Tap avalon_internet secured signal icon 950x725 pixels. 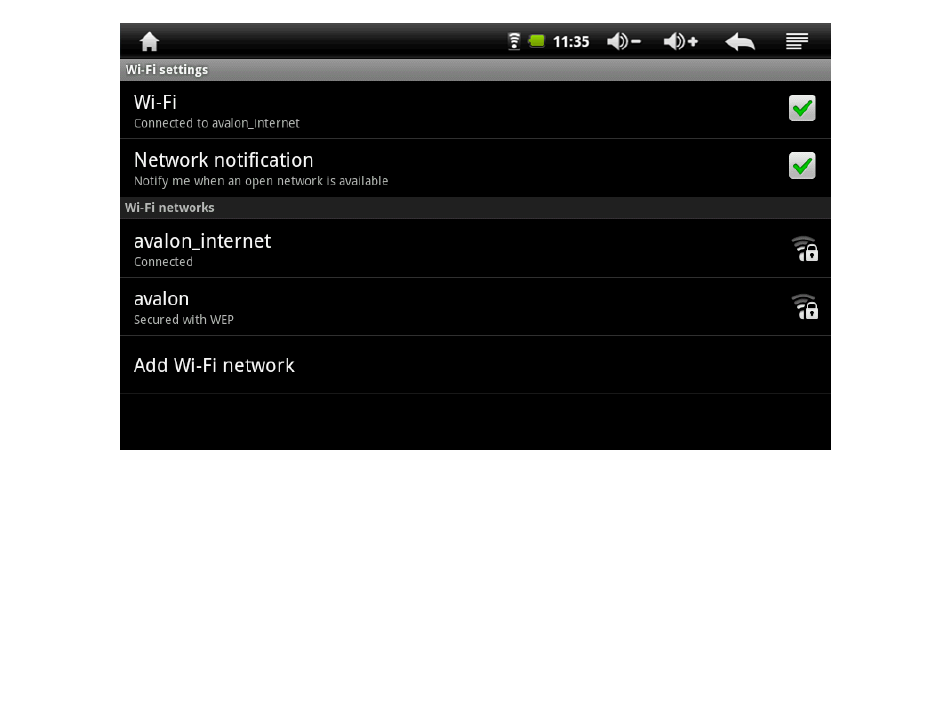point(805,248)
